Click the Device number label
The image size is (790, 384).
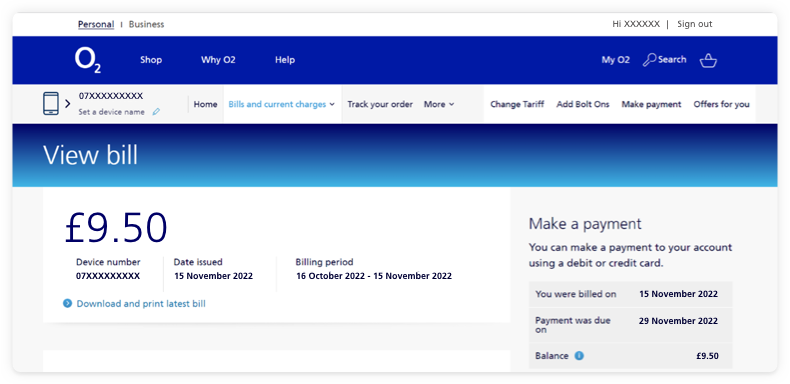(108, 262)
